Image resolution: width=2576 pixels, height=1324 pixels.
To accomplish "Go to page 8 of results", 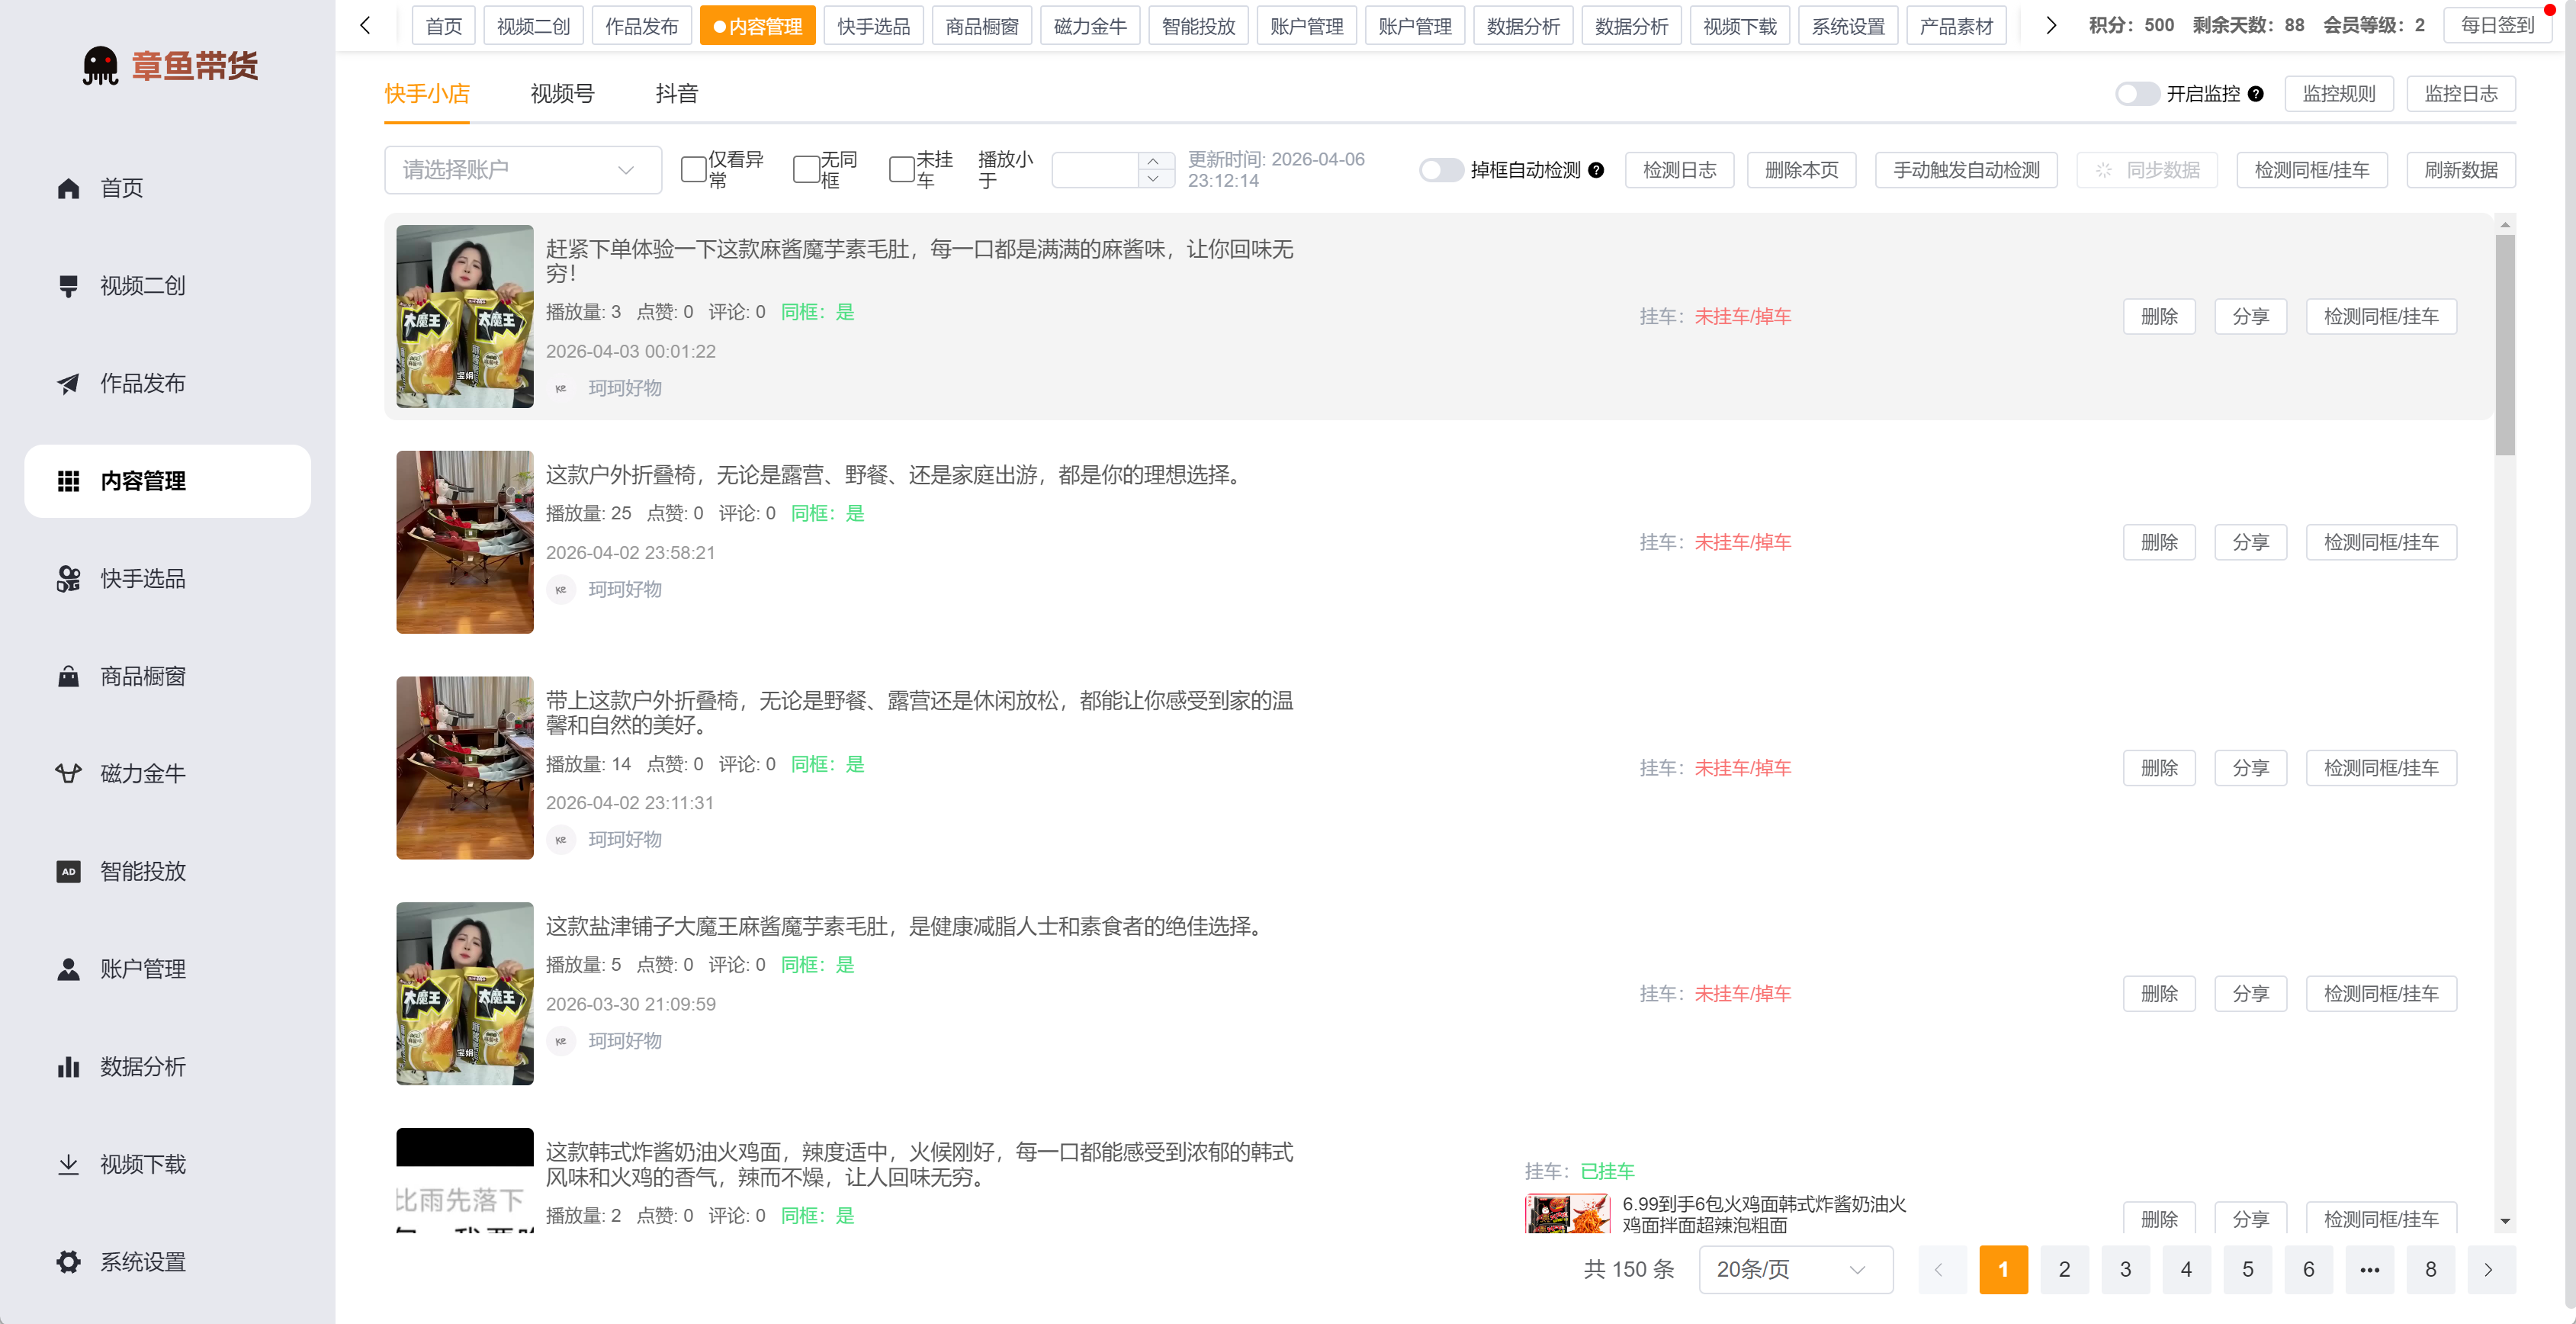I will point(2431,1270).
